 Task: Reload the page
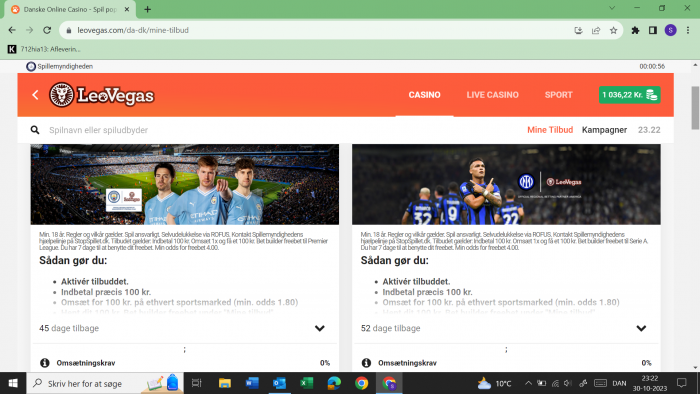(x=47, y=30)
